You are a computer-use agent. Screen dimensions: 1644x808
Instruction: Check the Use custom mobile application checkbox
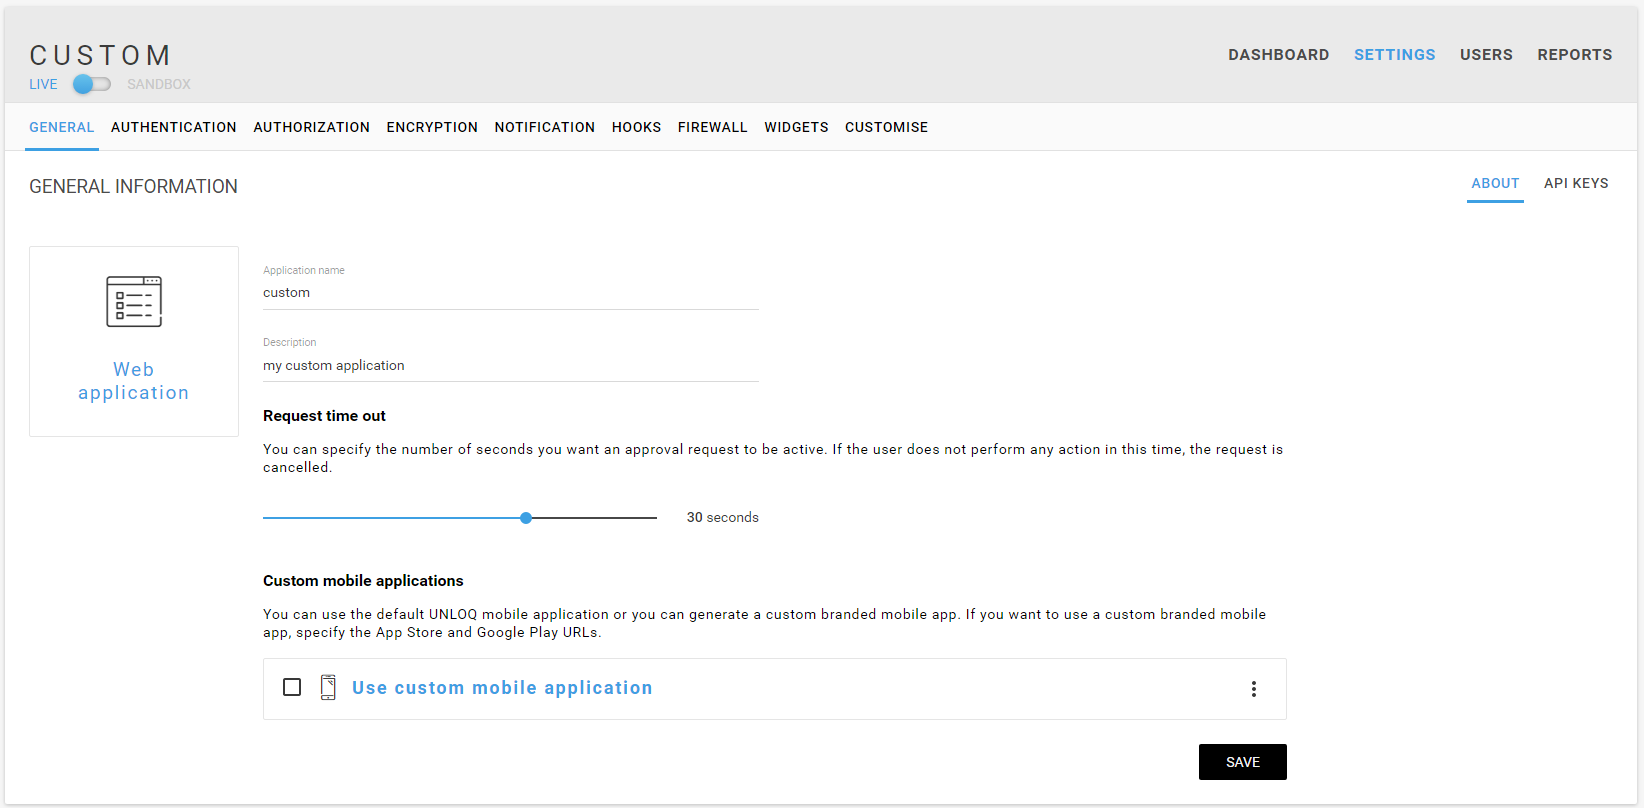292,687
